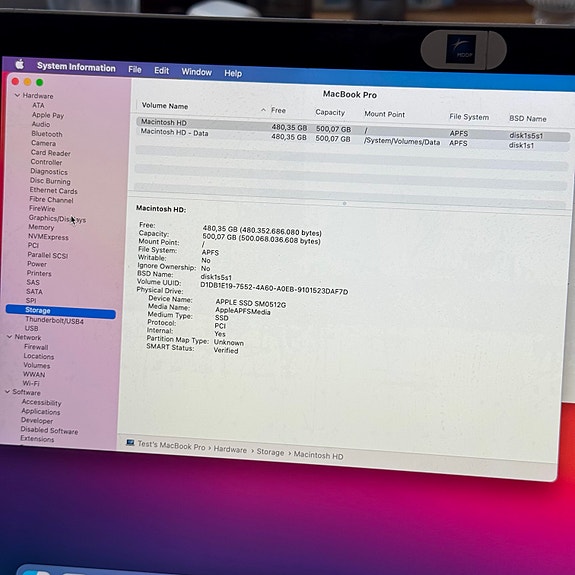Select Card Reader in the sidebar

pos(51,153)
